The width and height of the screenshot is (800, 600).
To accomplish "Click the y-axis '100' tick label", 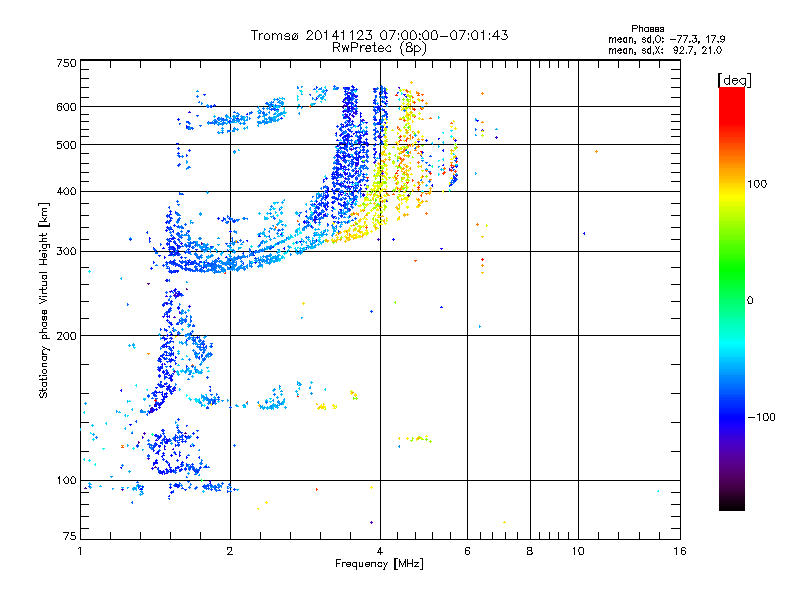I will click(66, 480).
